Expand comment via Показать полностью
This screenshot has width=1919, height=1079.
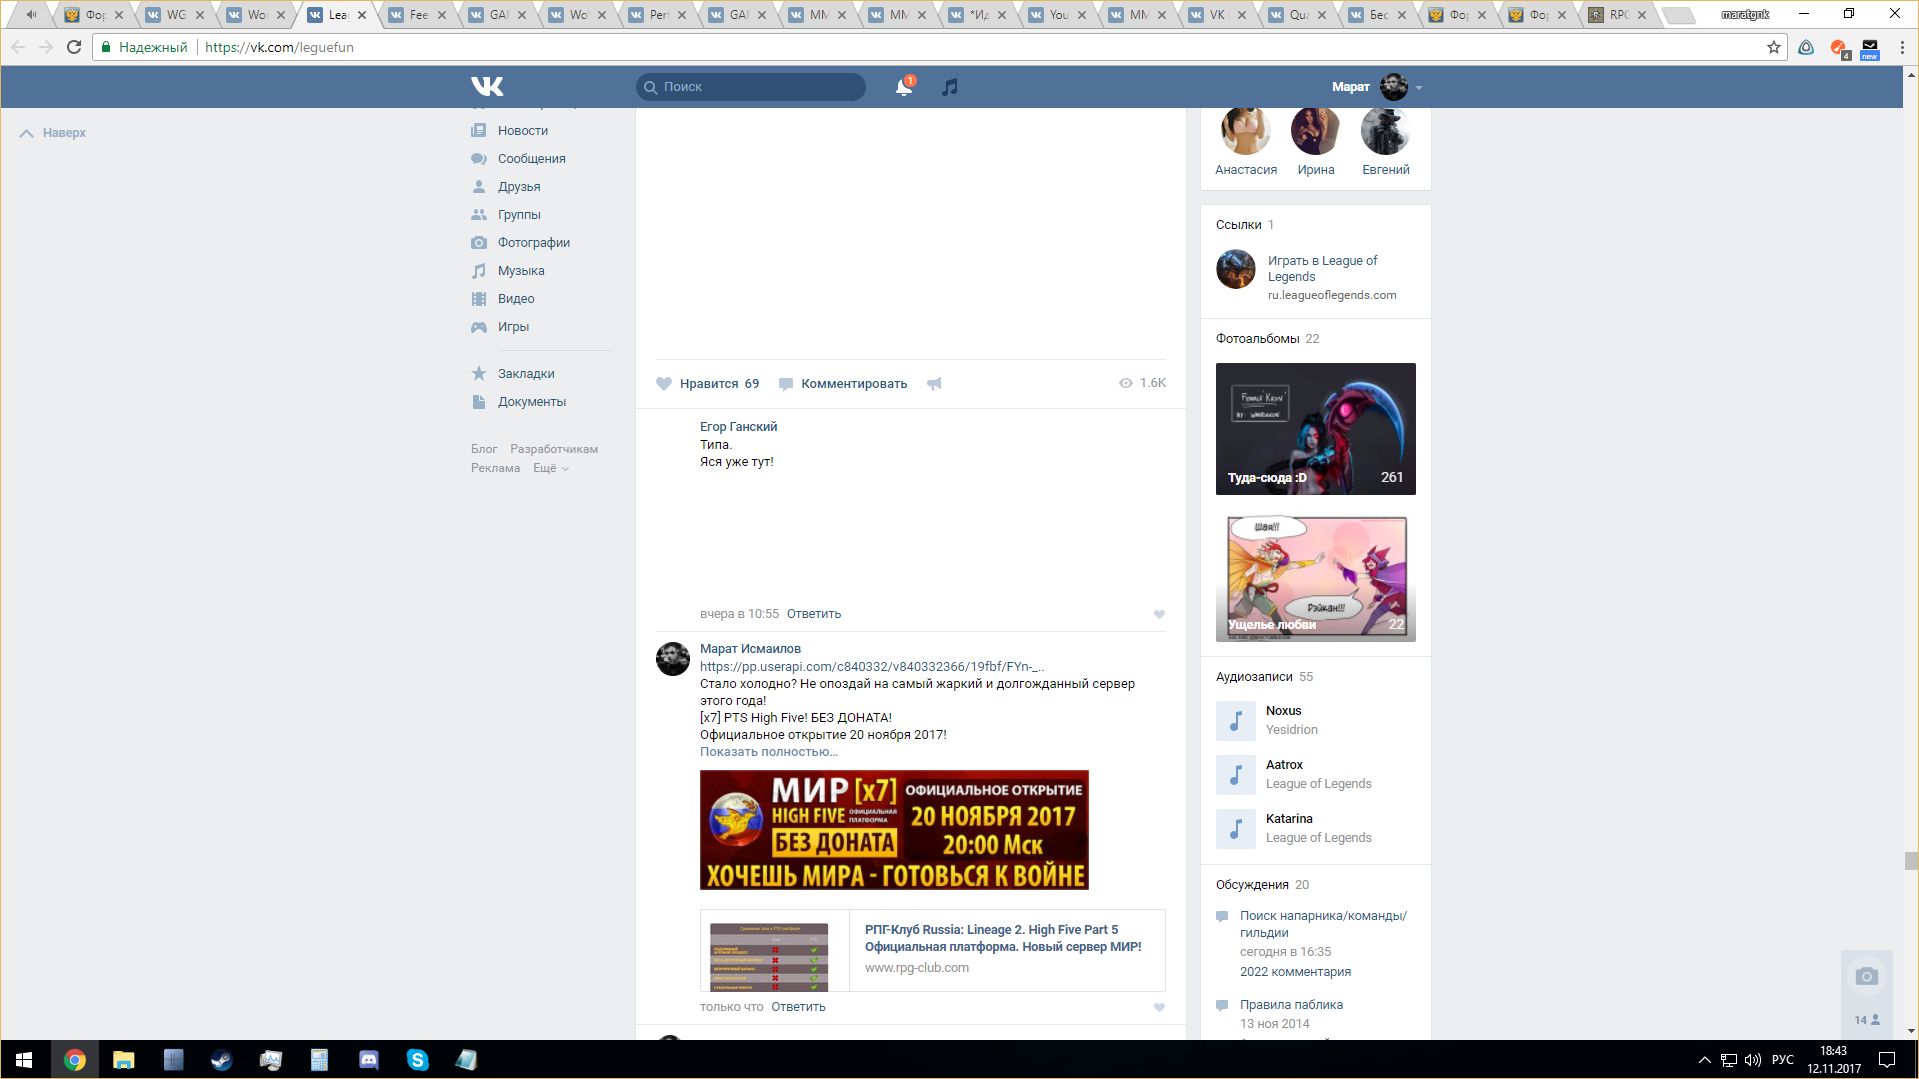pos(768,752)
